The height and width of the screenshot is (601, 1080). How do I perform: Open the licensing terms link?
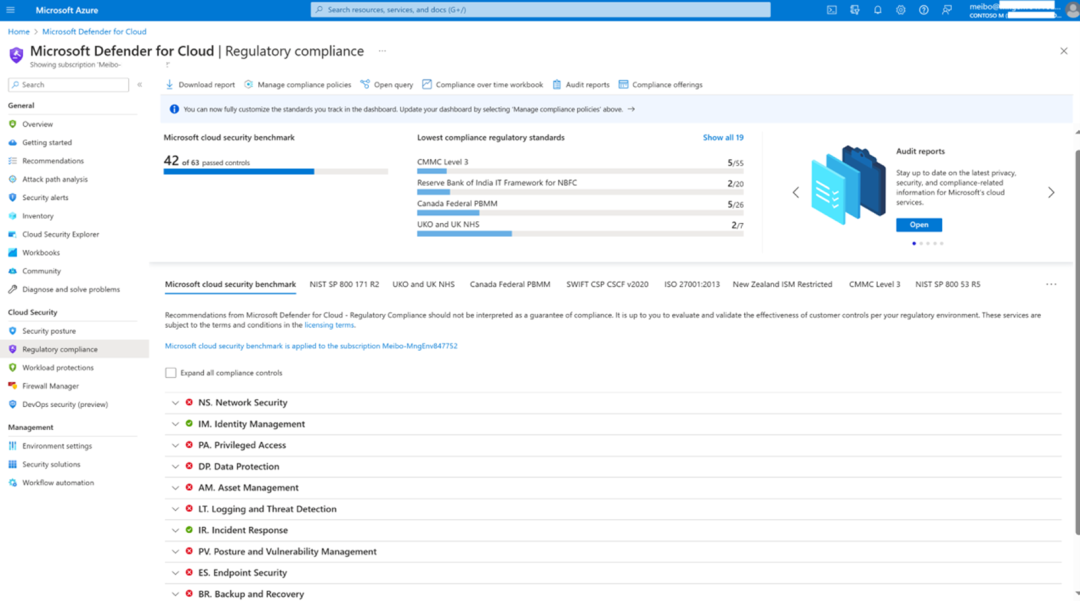(x=329, y=325)
